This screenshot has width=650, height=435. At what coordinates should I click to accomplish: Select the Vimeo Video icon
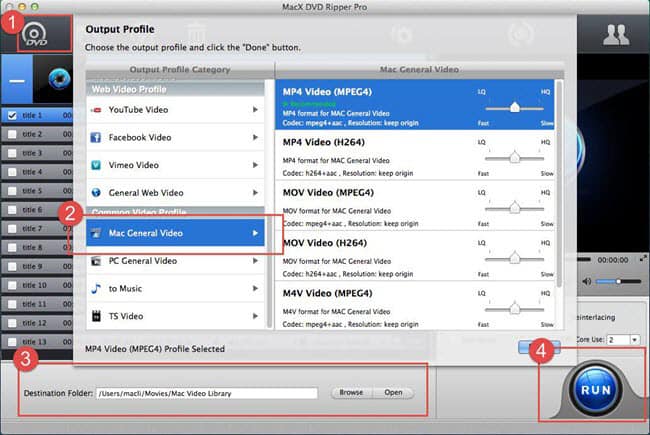click(x=96, y=165)
